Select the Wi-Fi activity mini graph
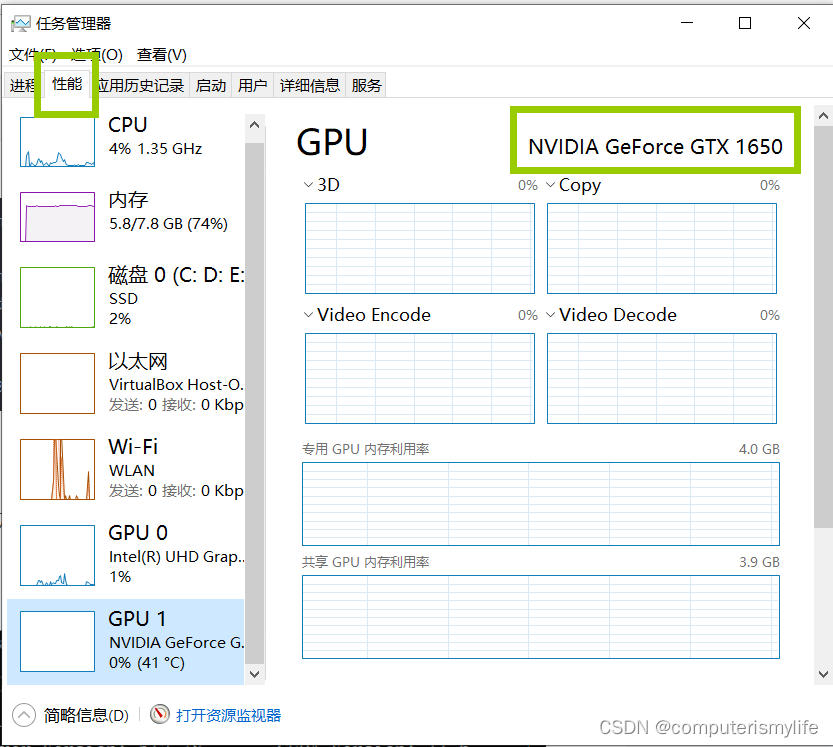 (x=57, y=469)
